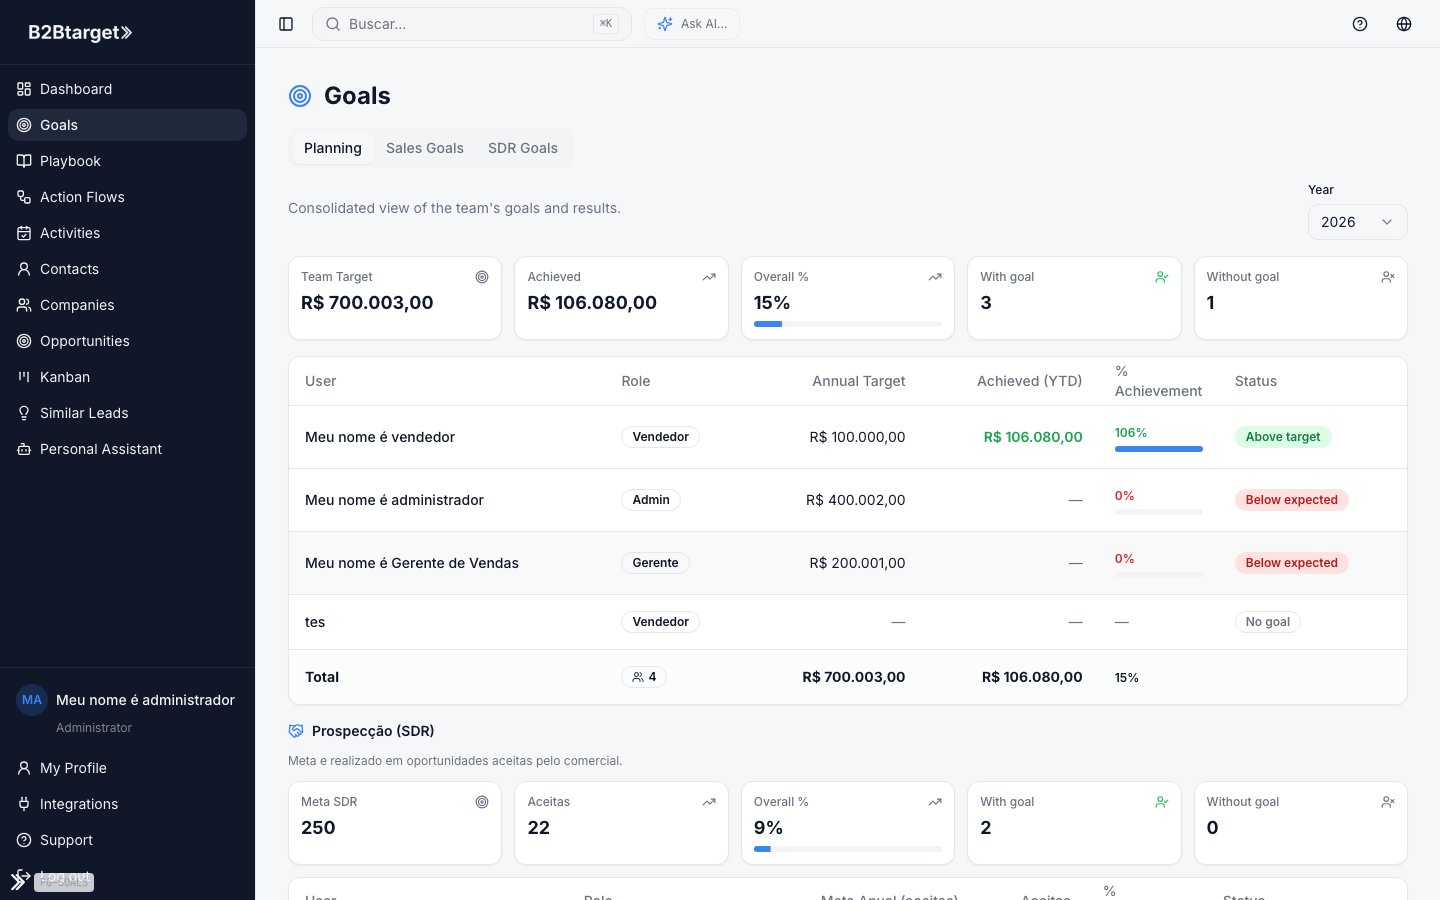Viewport: 1440px width, 900px height.
Task: Click the Team Target card target icon
Action: pos(482,277)
